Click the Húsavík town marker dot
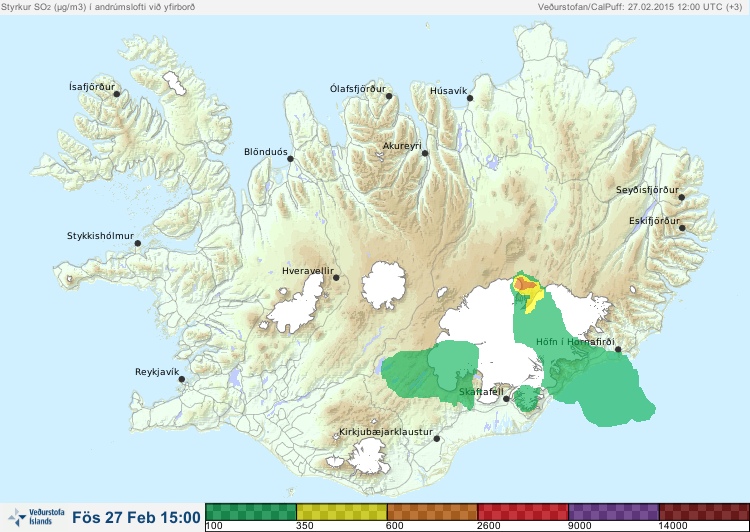Image resolution: width=750 pixels, height=532 pixels. click(x=470, y=98)
